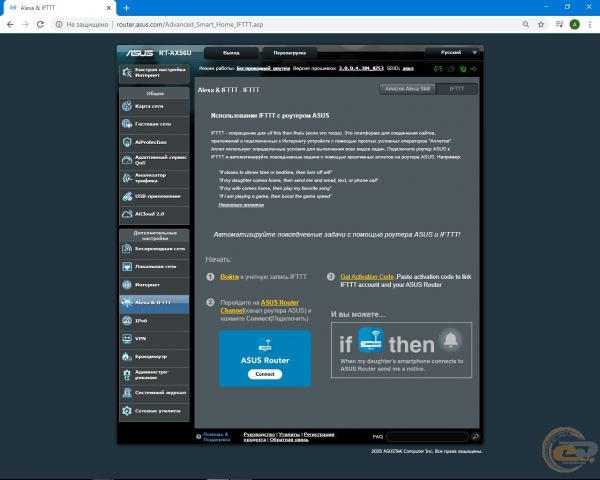
Task: Click the browser zoom magnifier icon
Action: [x=526, y=24]
